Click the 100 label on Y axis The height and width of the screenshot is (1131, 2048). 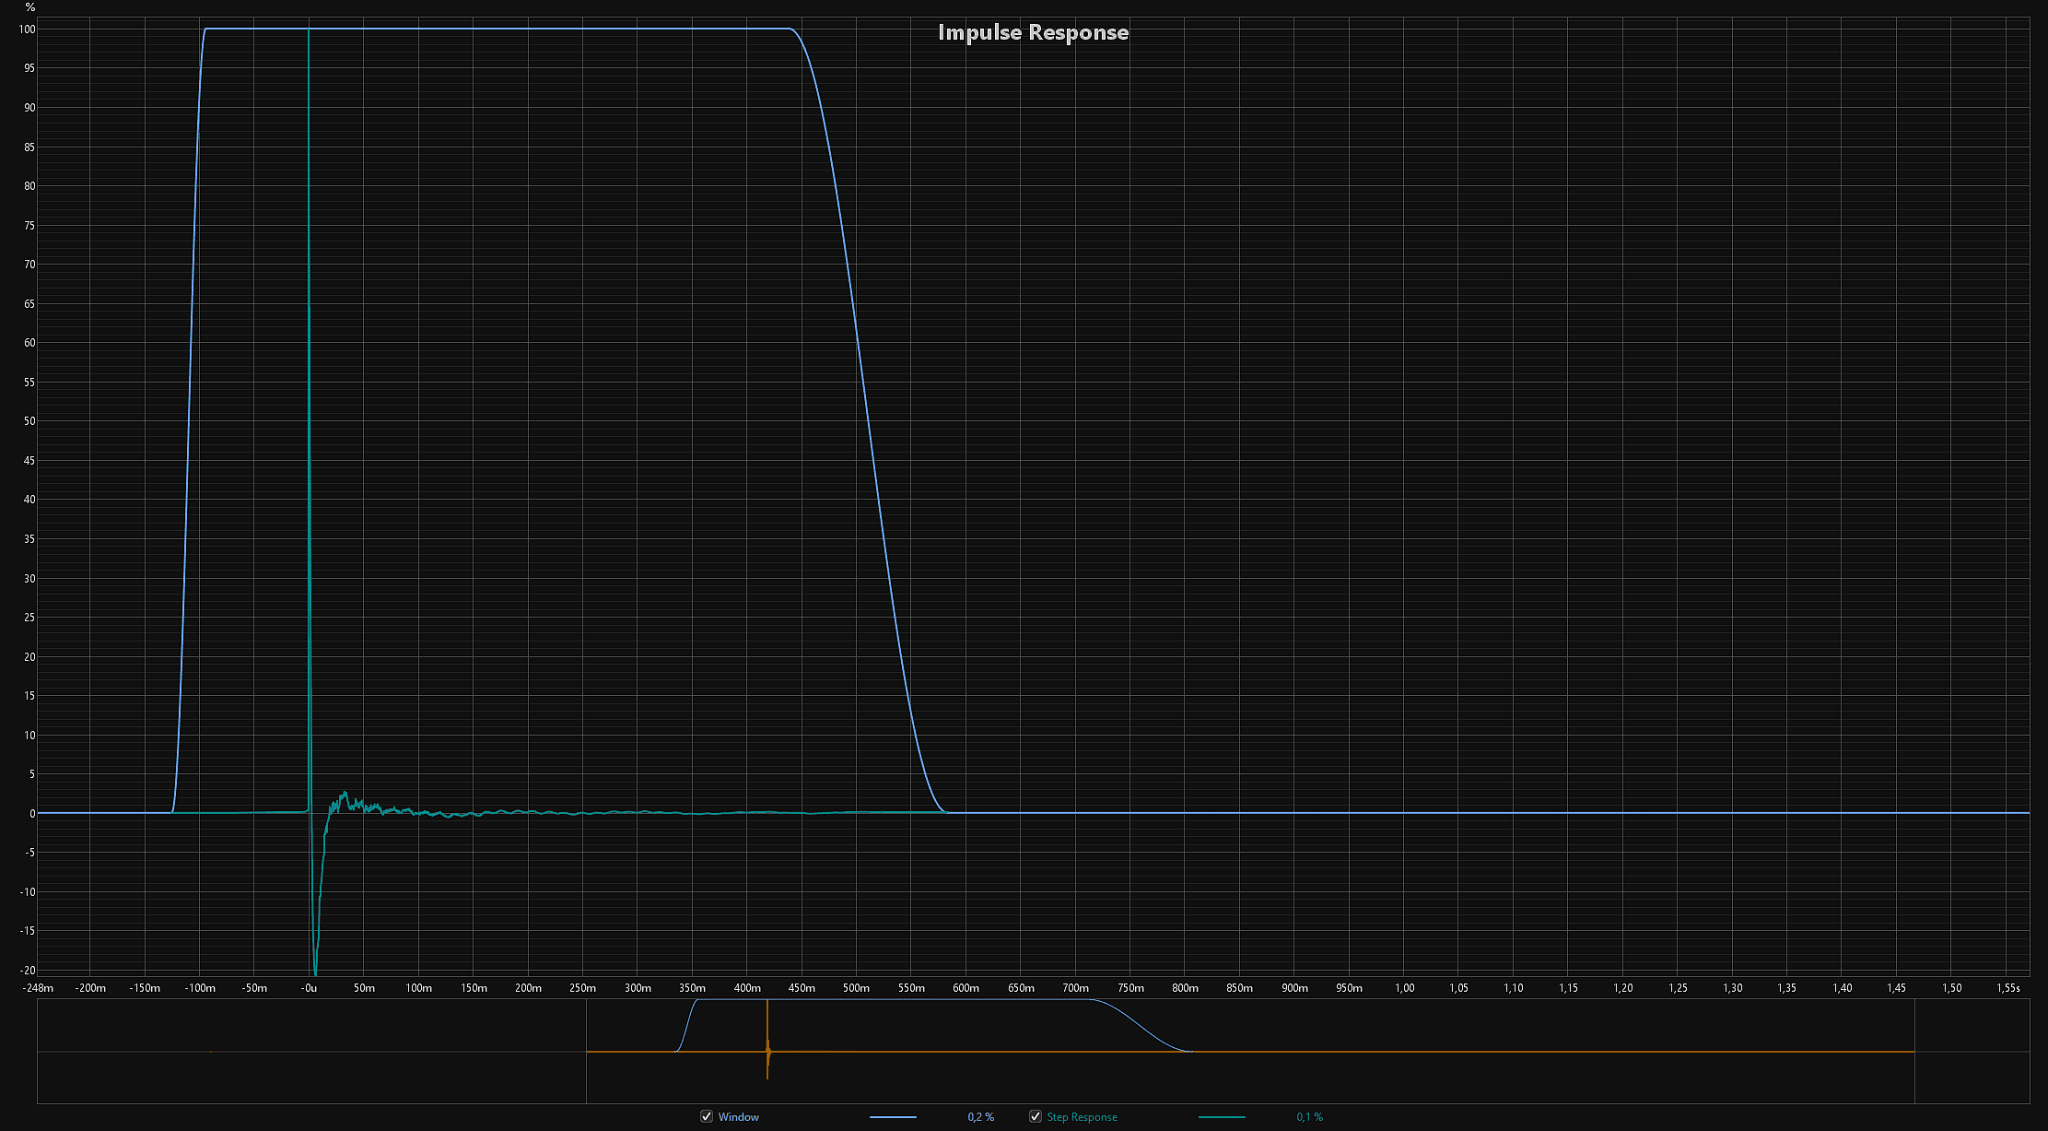27,29
